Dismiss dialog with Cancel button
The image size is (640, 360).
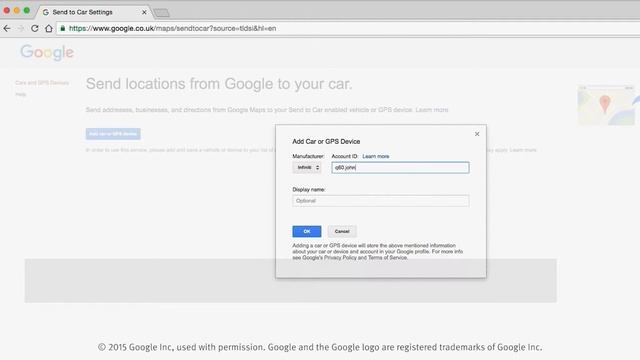point(342,231)
